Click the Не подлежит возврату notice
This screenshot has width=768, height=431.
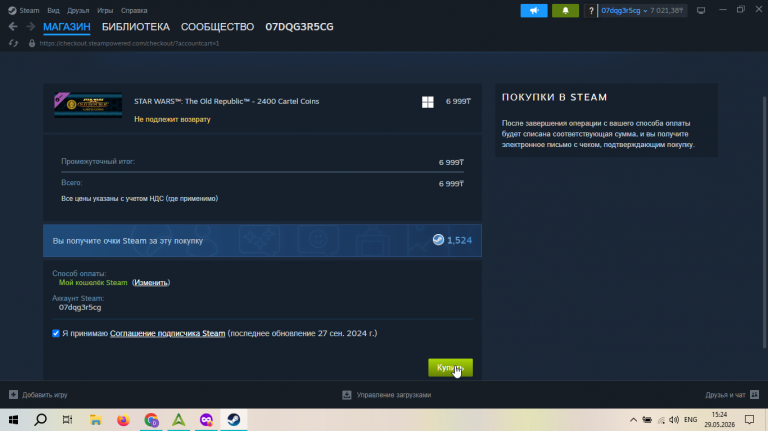[x=172, y=120]
